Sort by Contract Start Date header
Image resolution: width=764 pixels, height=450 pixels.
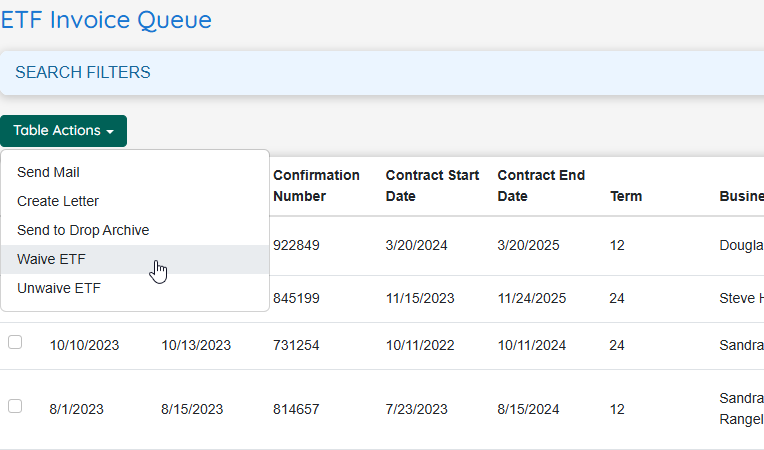[x=432, y=186]
